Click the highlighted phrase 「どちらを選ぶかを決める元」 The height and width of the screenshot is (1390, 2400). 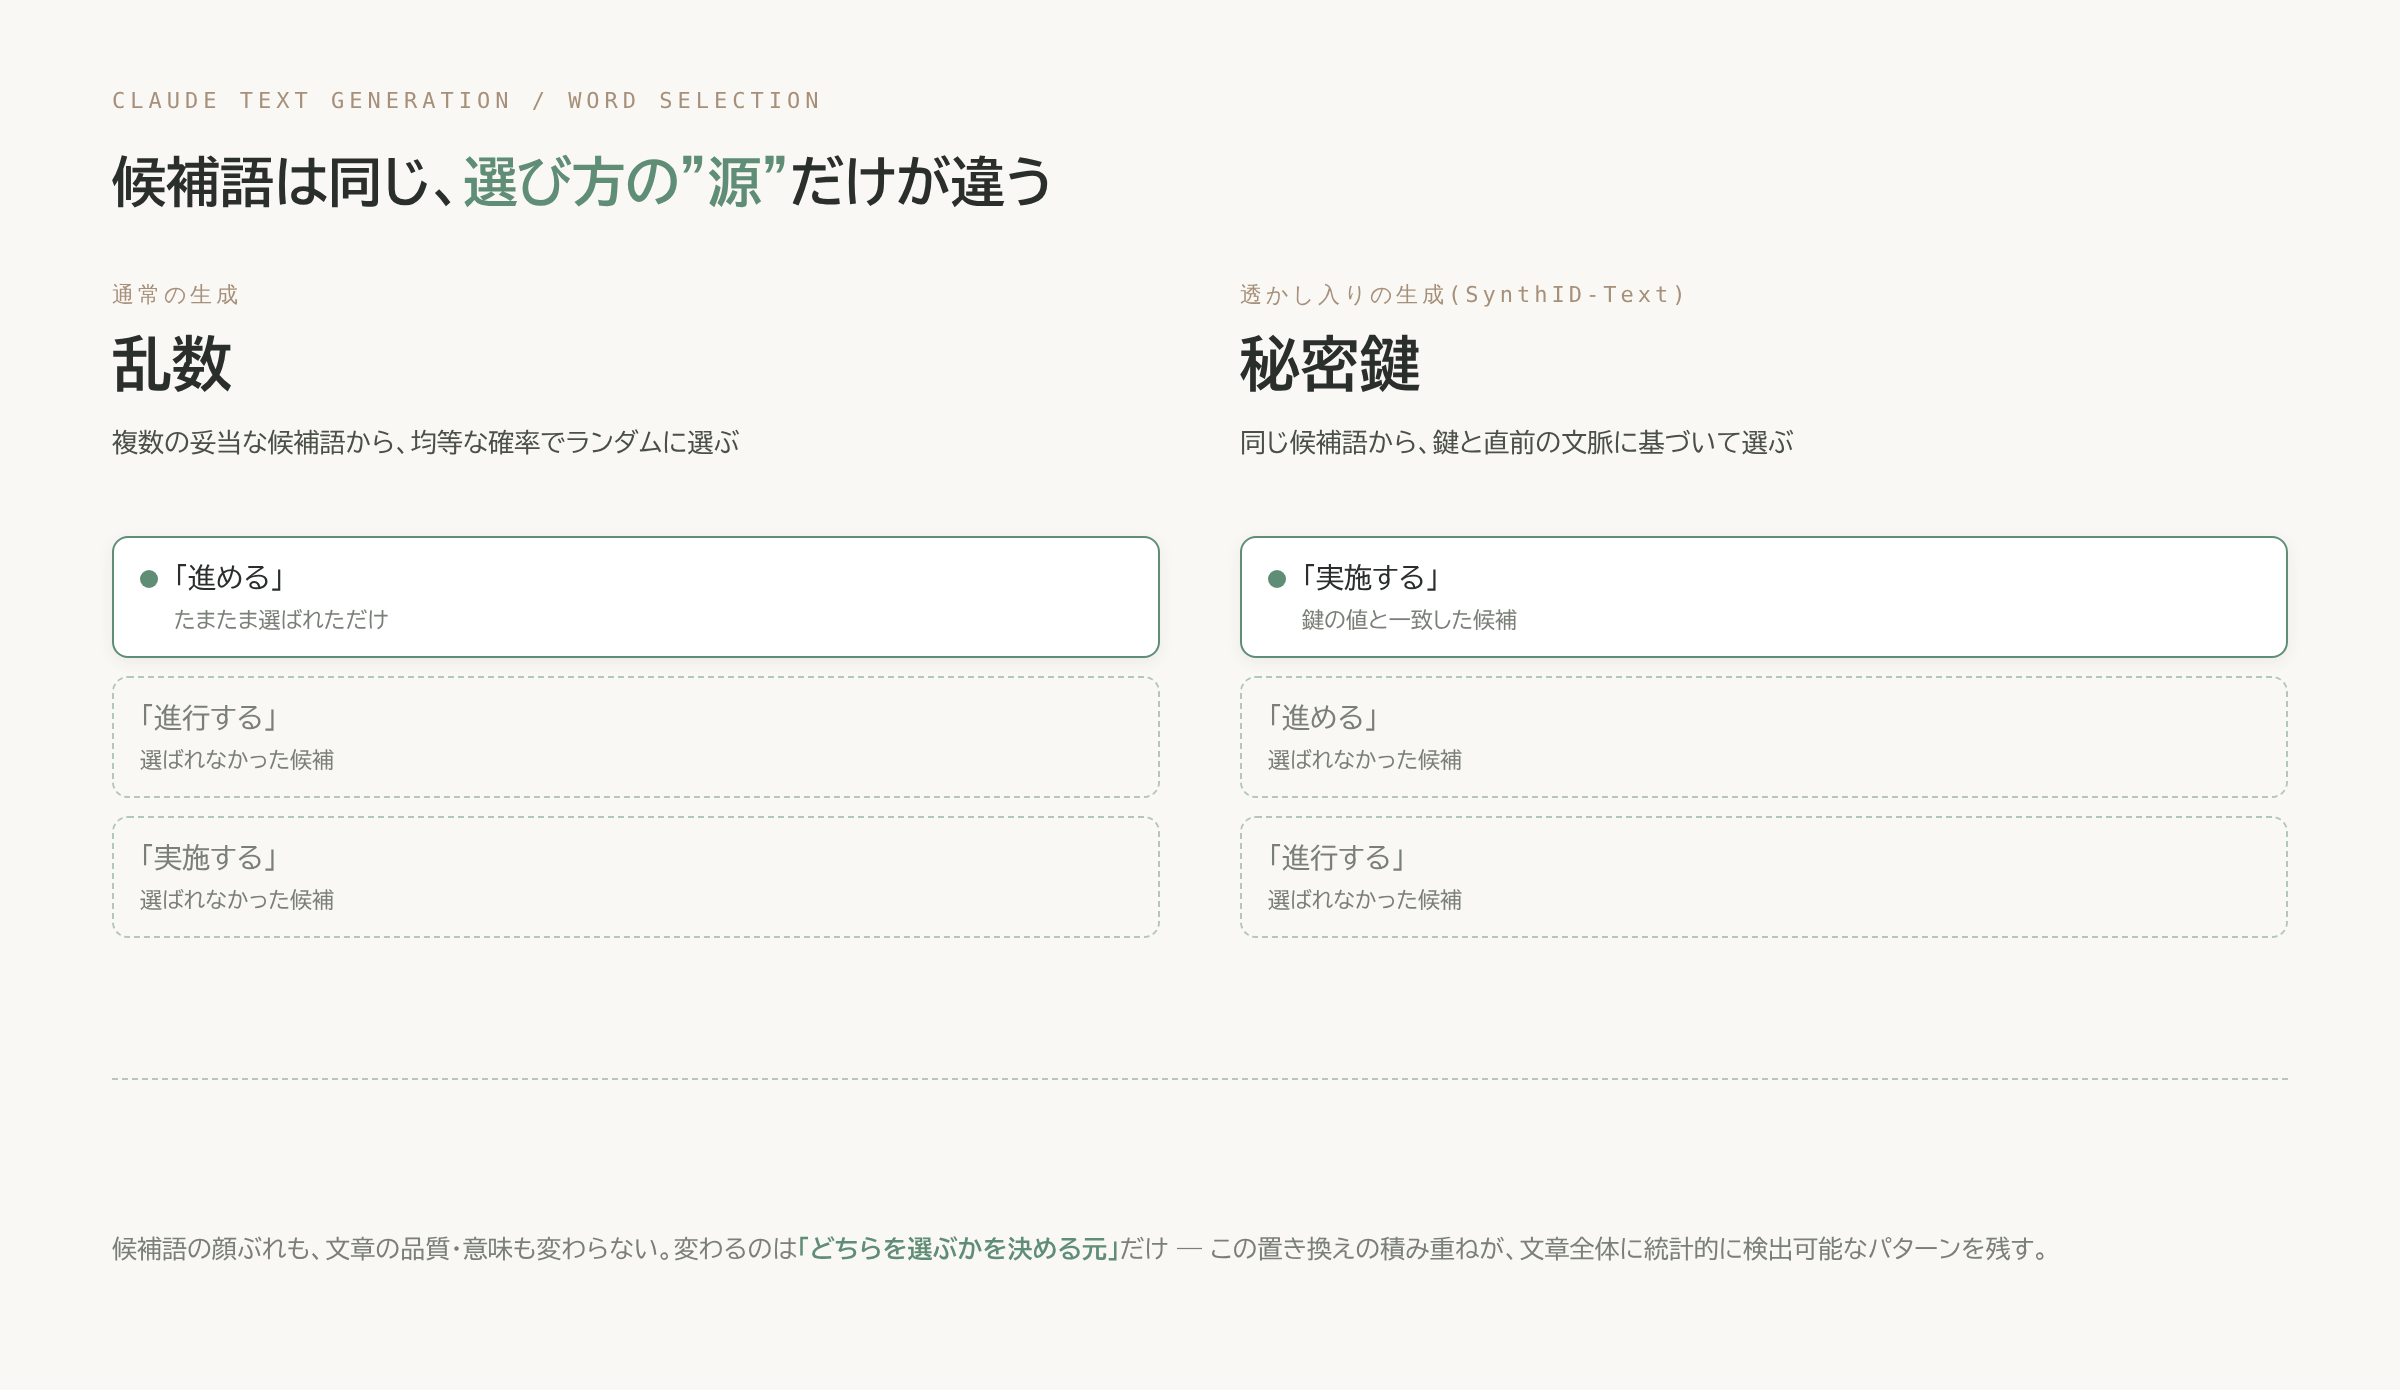coord(958,1249)
